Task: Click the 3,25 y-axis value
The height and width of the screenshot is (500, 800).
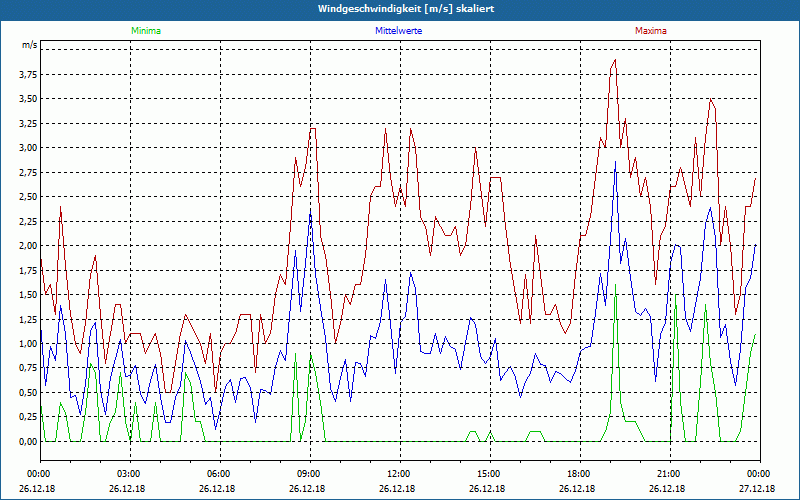Action: point(28,123)
